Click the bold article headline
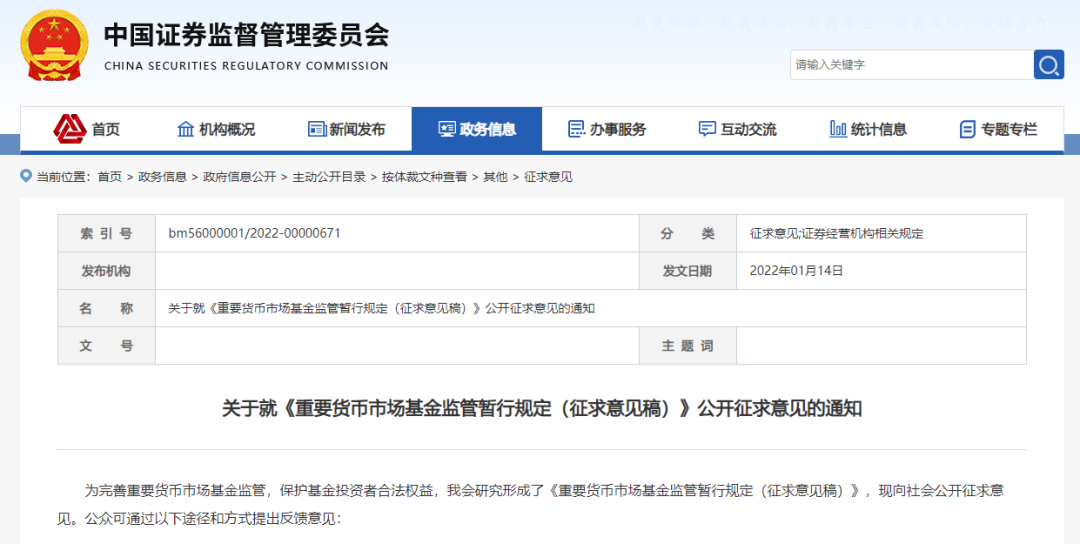 [x=542, y=408]
